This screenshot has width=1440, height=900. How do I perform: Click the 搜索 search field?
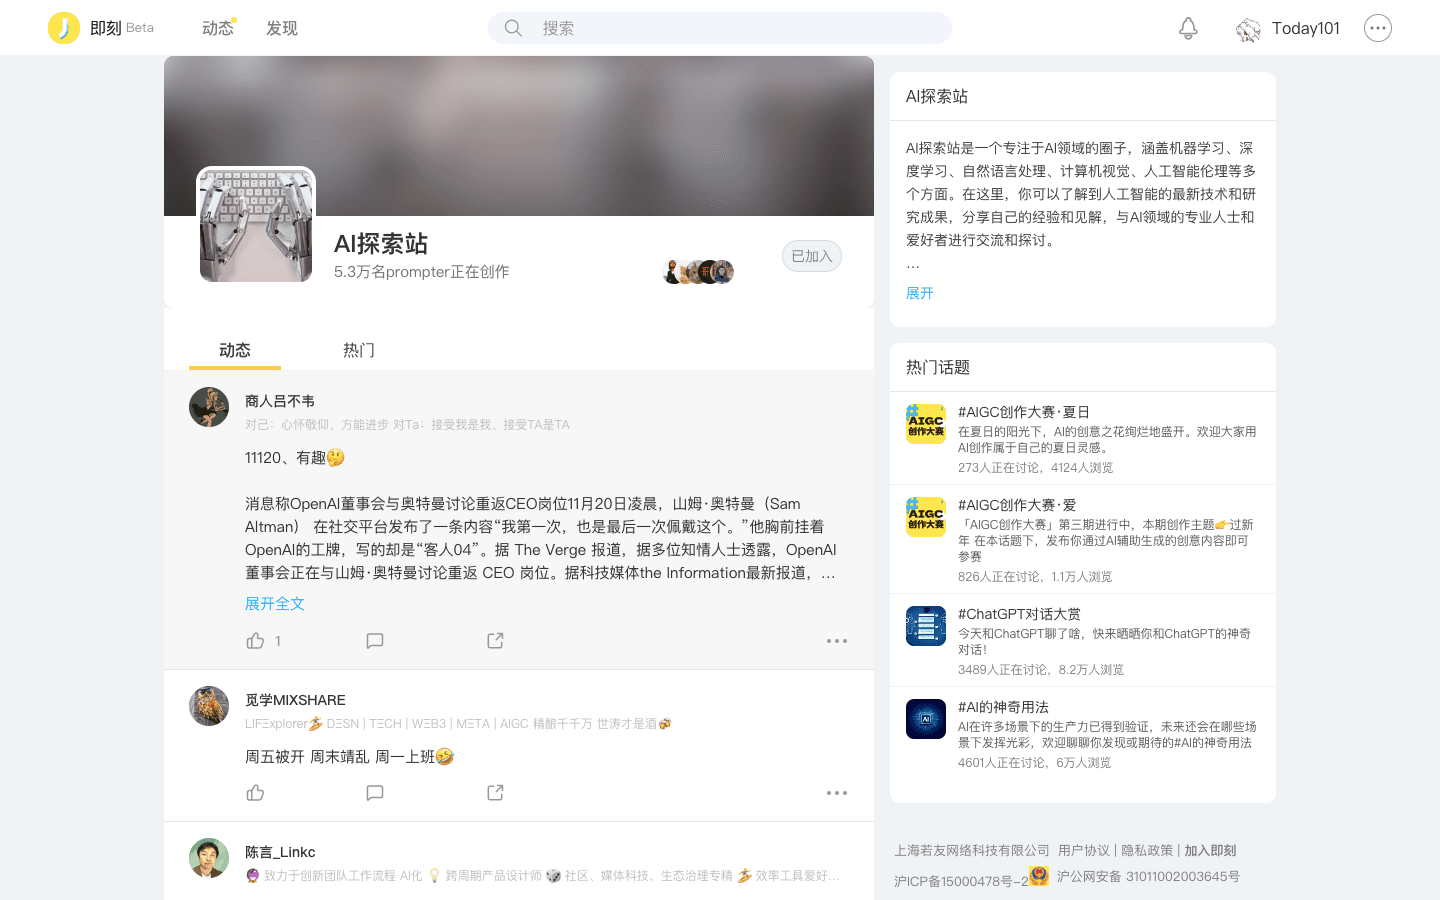720,28
